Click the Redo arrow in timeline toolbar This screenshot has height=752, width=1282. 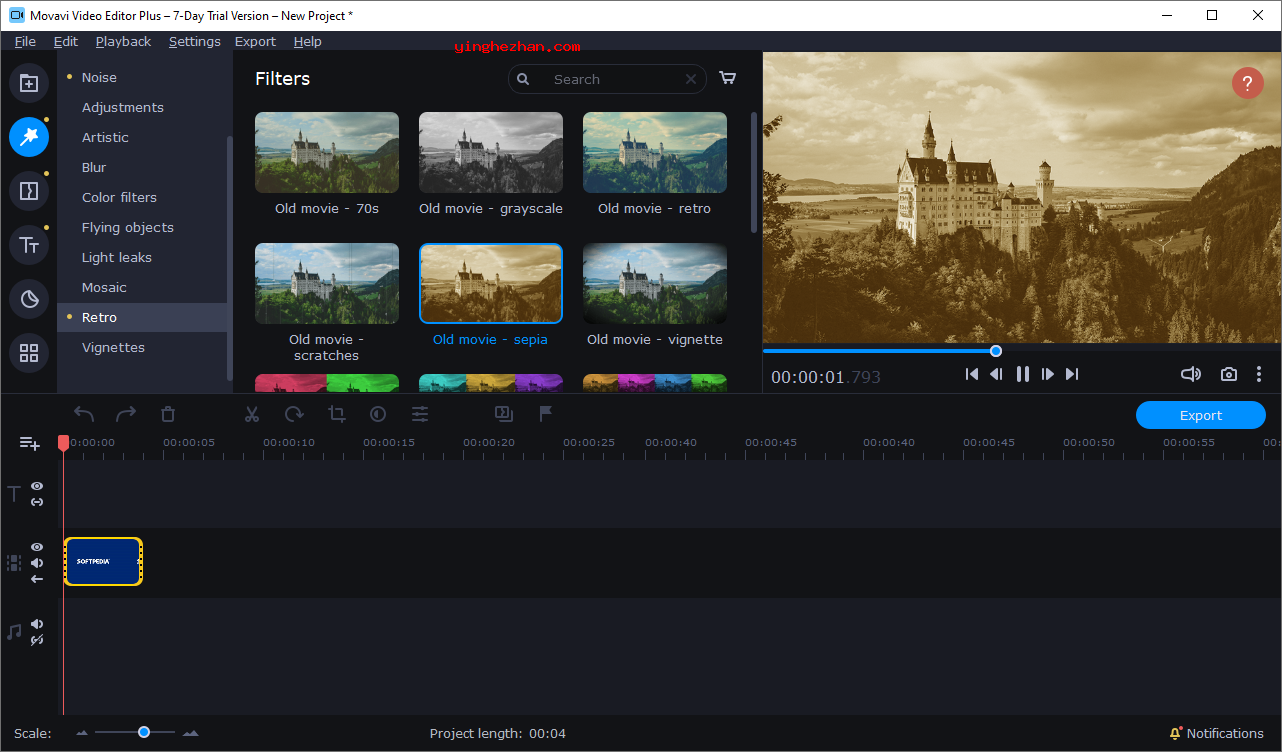tap(126, 414)
